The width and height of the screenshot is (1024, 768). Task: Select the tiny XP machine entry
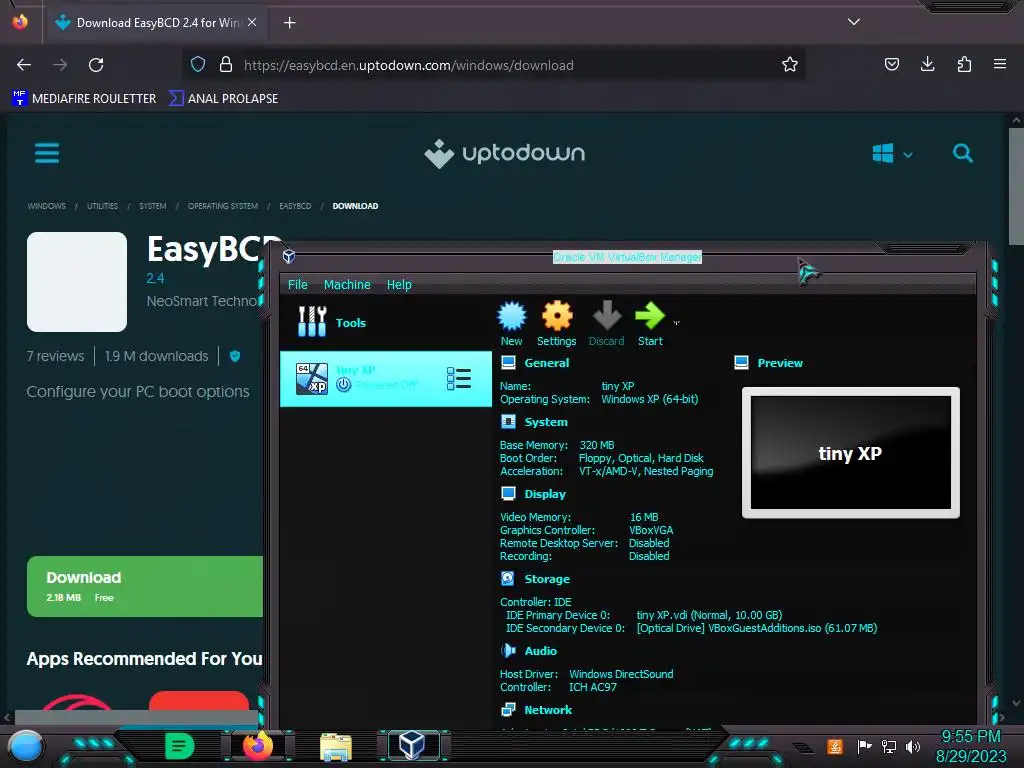click(x=385, y=379)
